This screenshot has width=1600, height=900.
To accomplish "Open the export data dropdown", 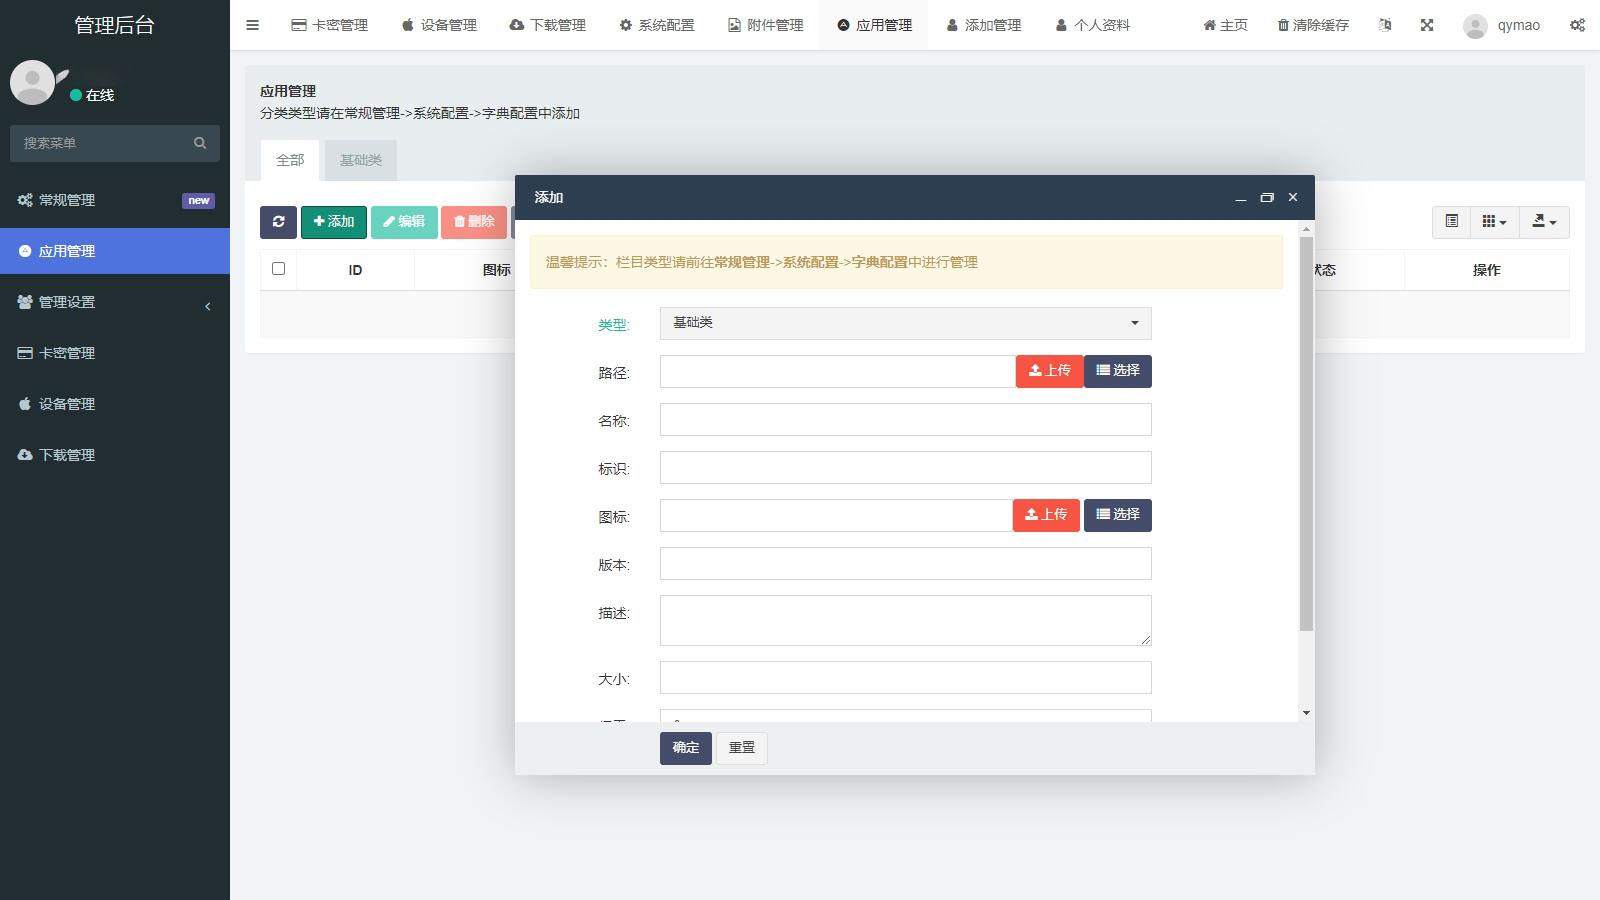I will 1544,222.
